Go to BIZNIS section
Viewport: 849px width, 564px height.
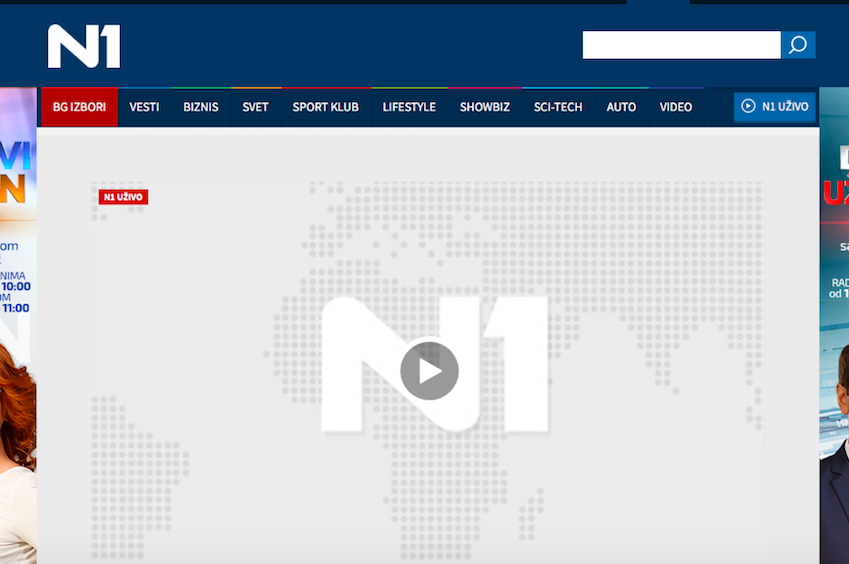[x=201, y=107]
